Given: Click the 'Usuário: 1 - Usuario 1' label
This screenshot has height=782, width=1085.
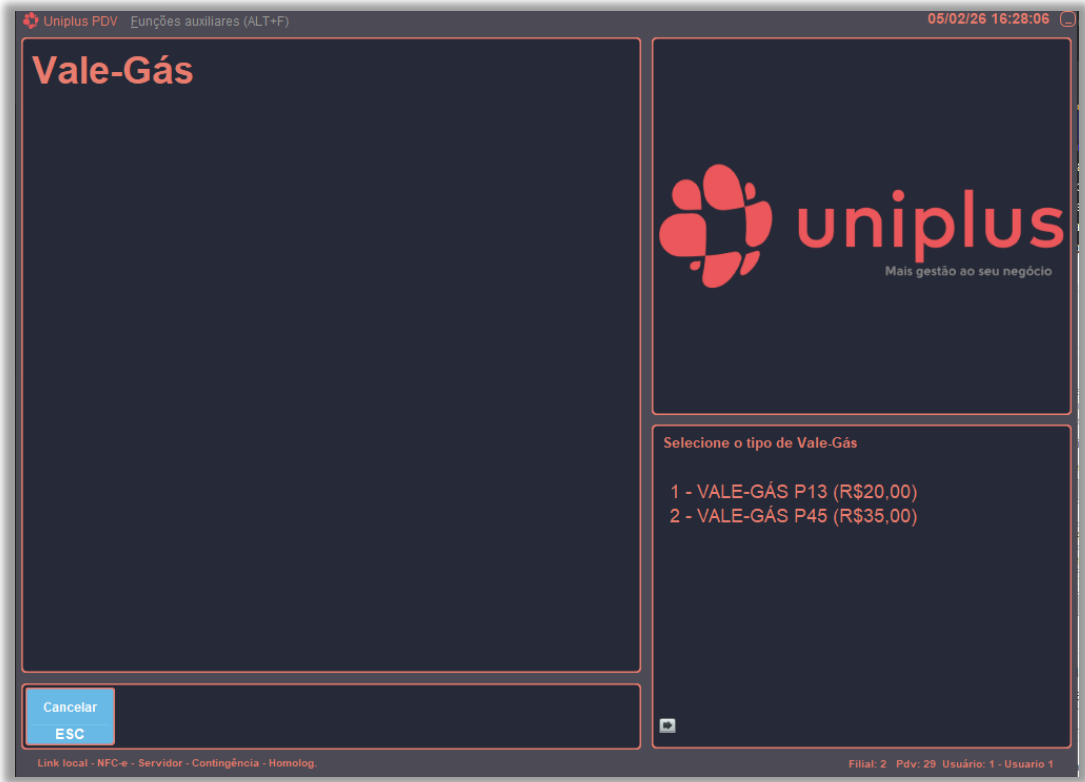Looking at the screenshot, I should click(x=997, y=764).
